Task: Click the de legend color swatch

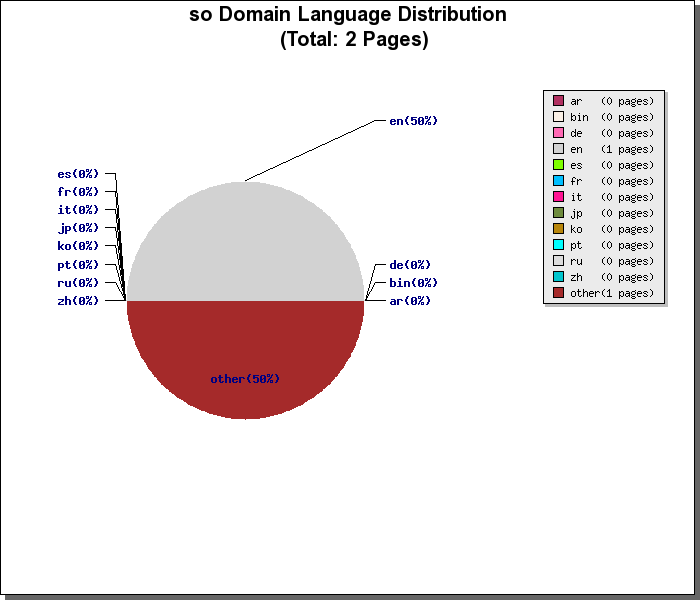Action: pyautogui.click(x=558, y=133)
